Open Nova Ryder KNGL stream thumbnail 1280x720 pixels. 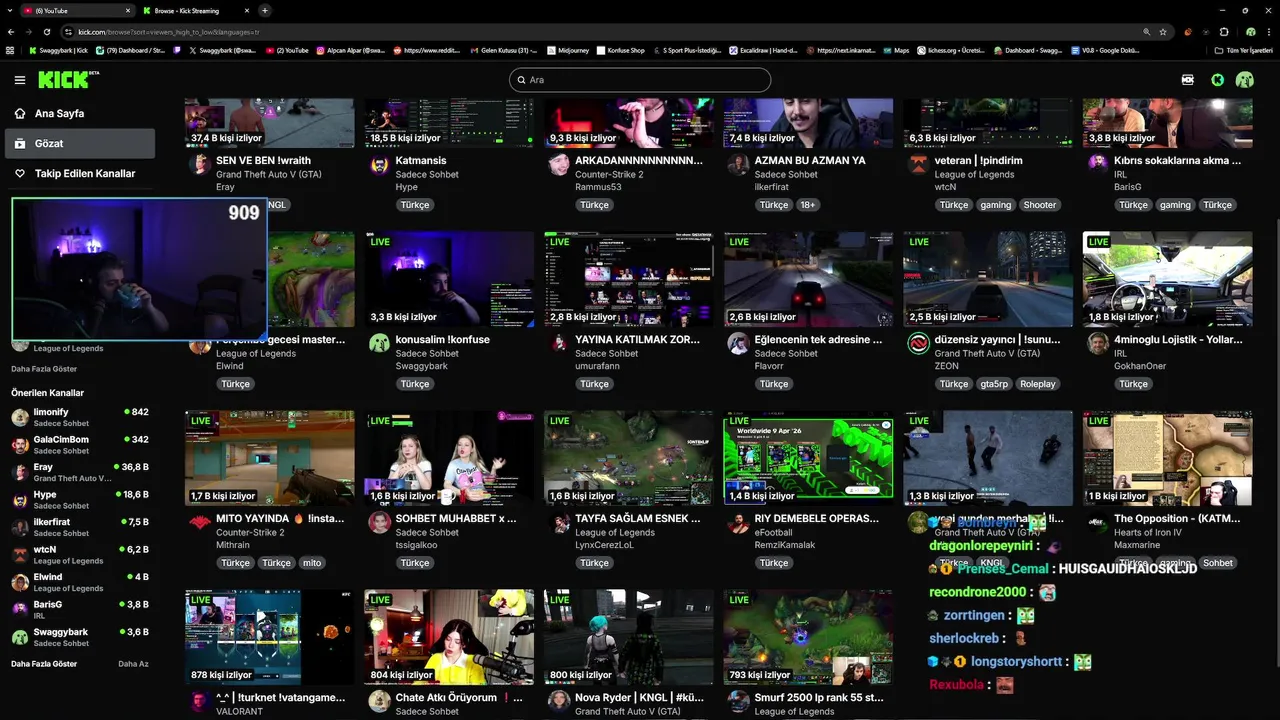[629, 637]
